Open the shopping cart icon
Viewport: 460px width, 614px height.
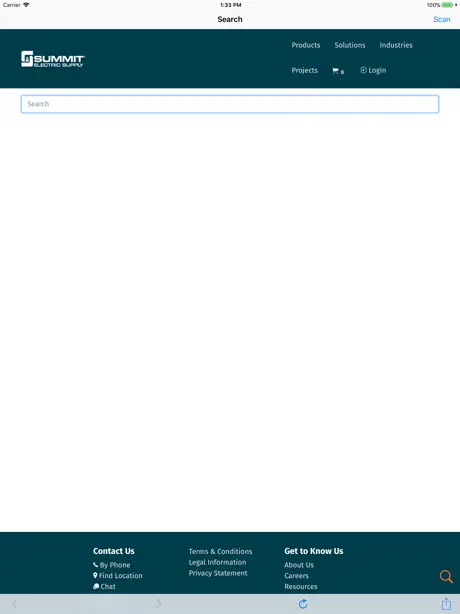tap(338, 71)
